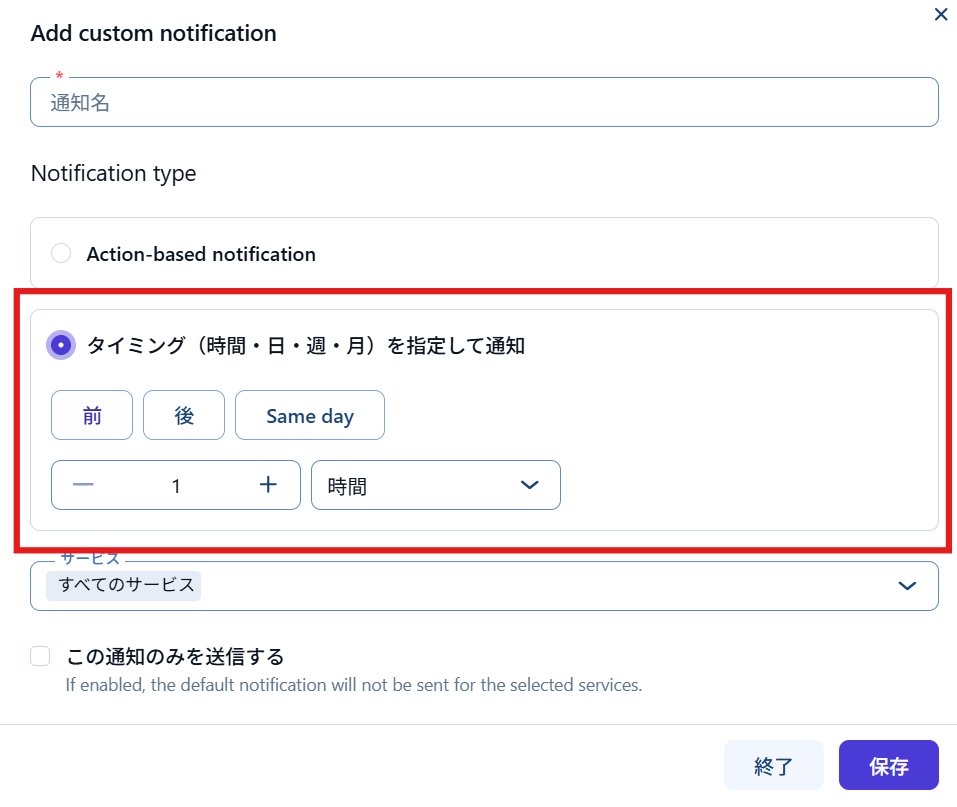Click the chevron in the 時間 dropdown

(x=530, y=485)
